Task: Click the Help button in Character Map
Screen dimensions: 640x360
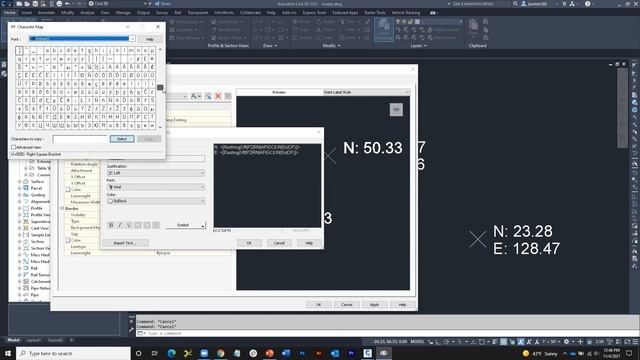Action: [x=149, y=39]
